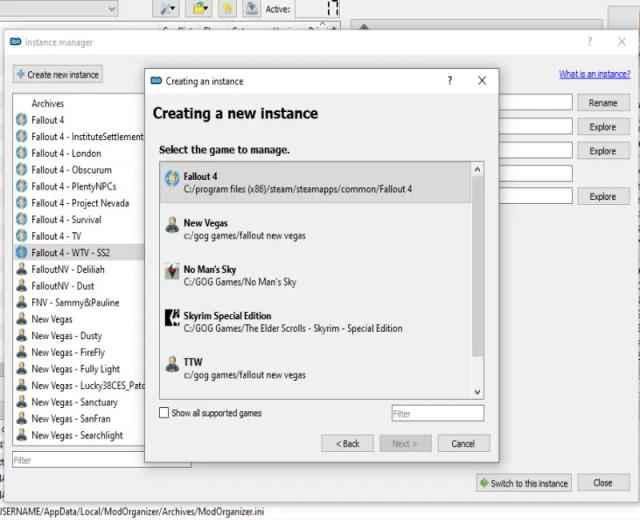
Task: Click the help question mark in Creating an instance dialog
Action: click(449, 81)
